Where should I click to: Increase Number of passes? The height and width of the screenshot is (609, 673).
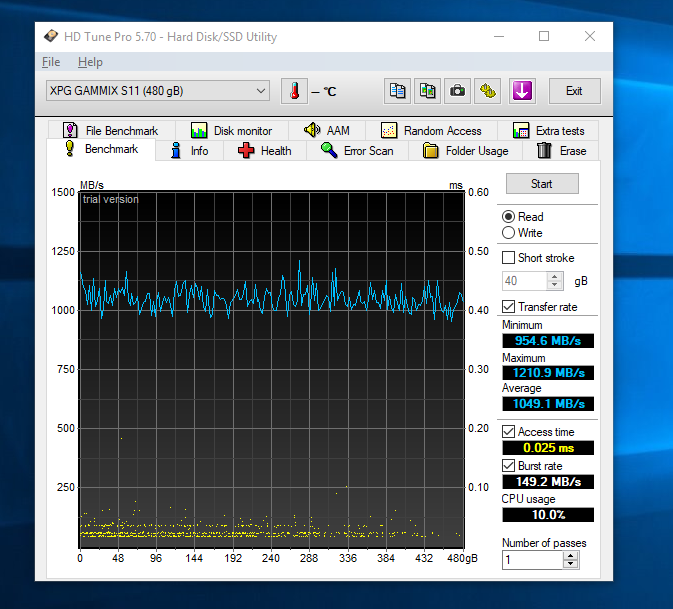point(570,555)
